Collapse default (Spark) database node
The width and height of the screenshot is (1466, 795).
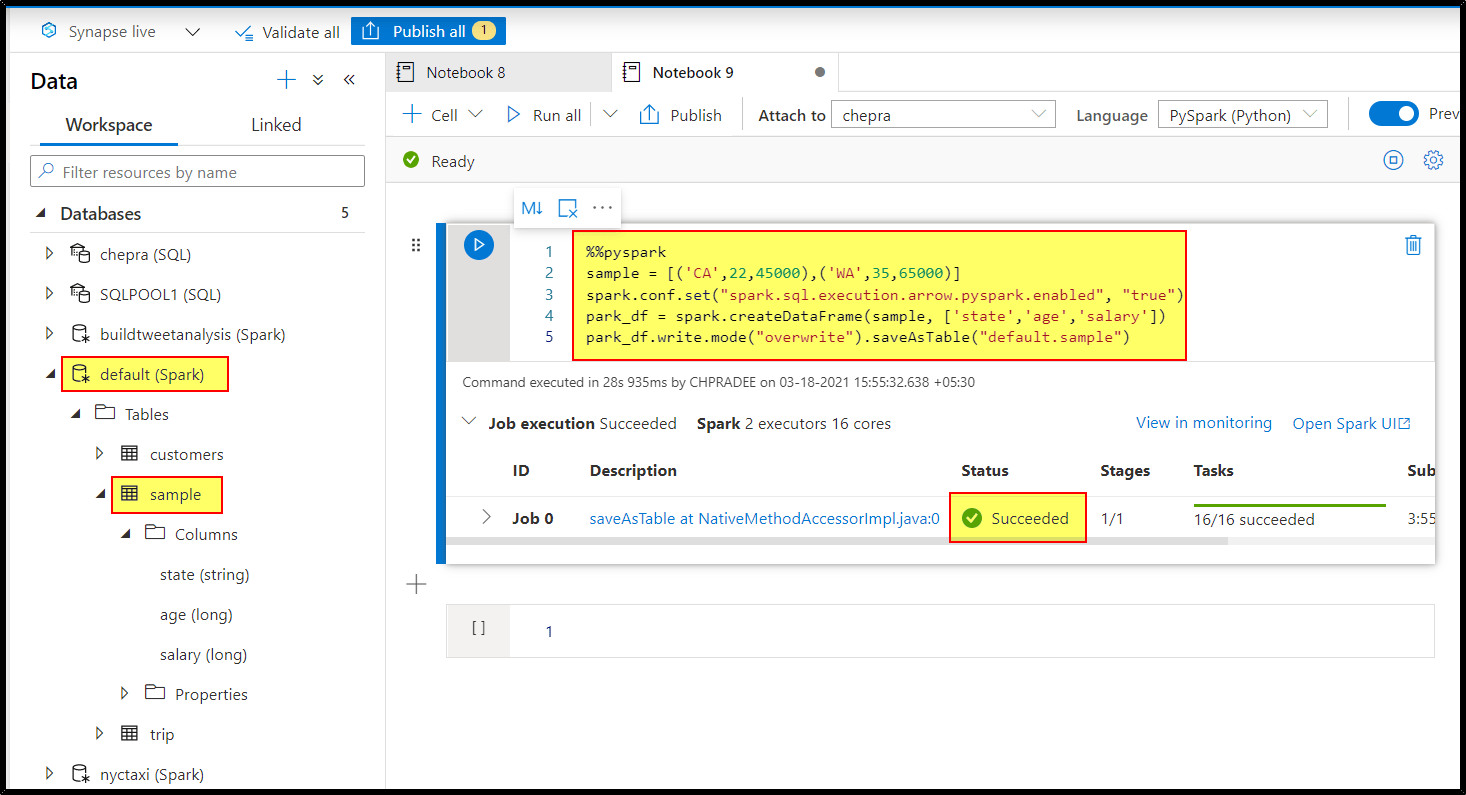(x=50, y=374)
